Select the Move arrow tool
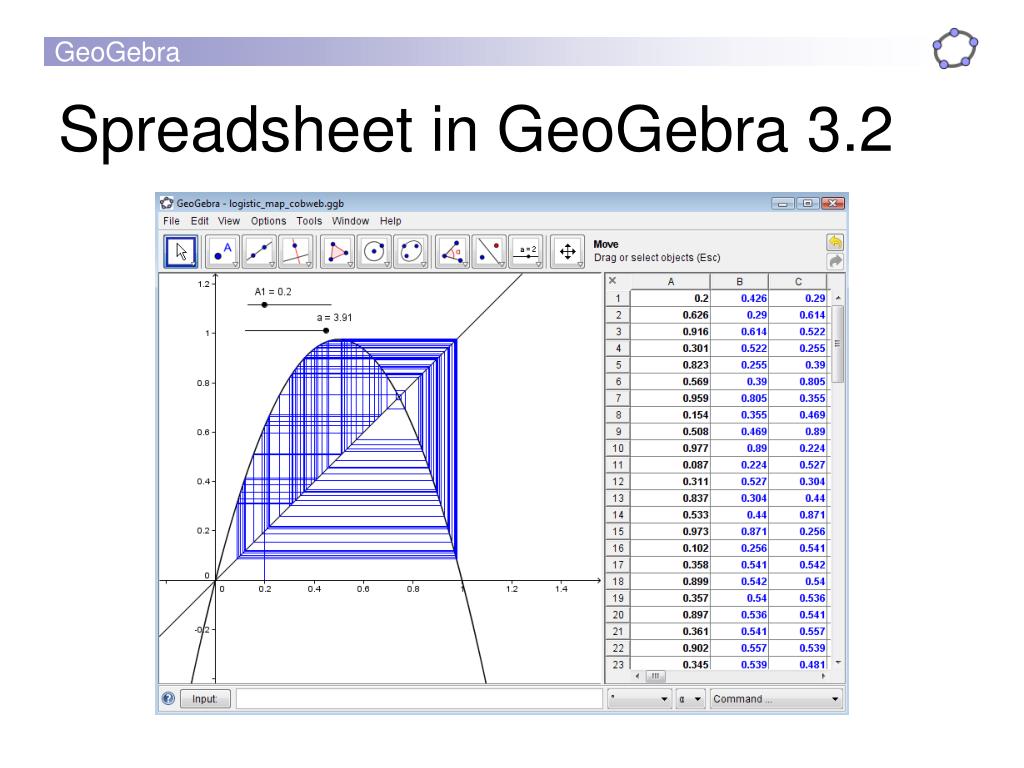Image resolution: width=1024 pixels, height=768 pixels. pos(180,251)
